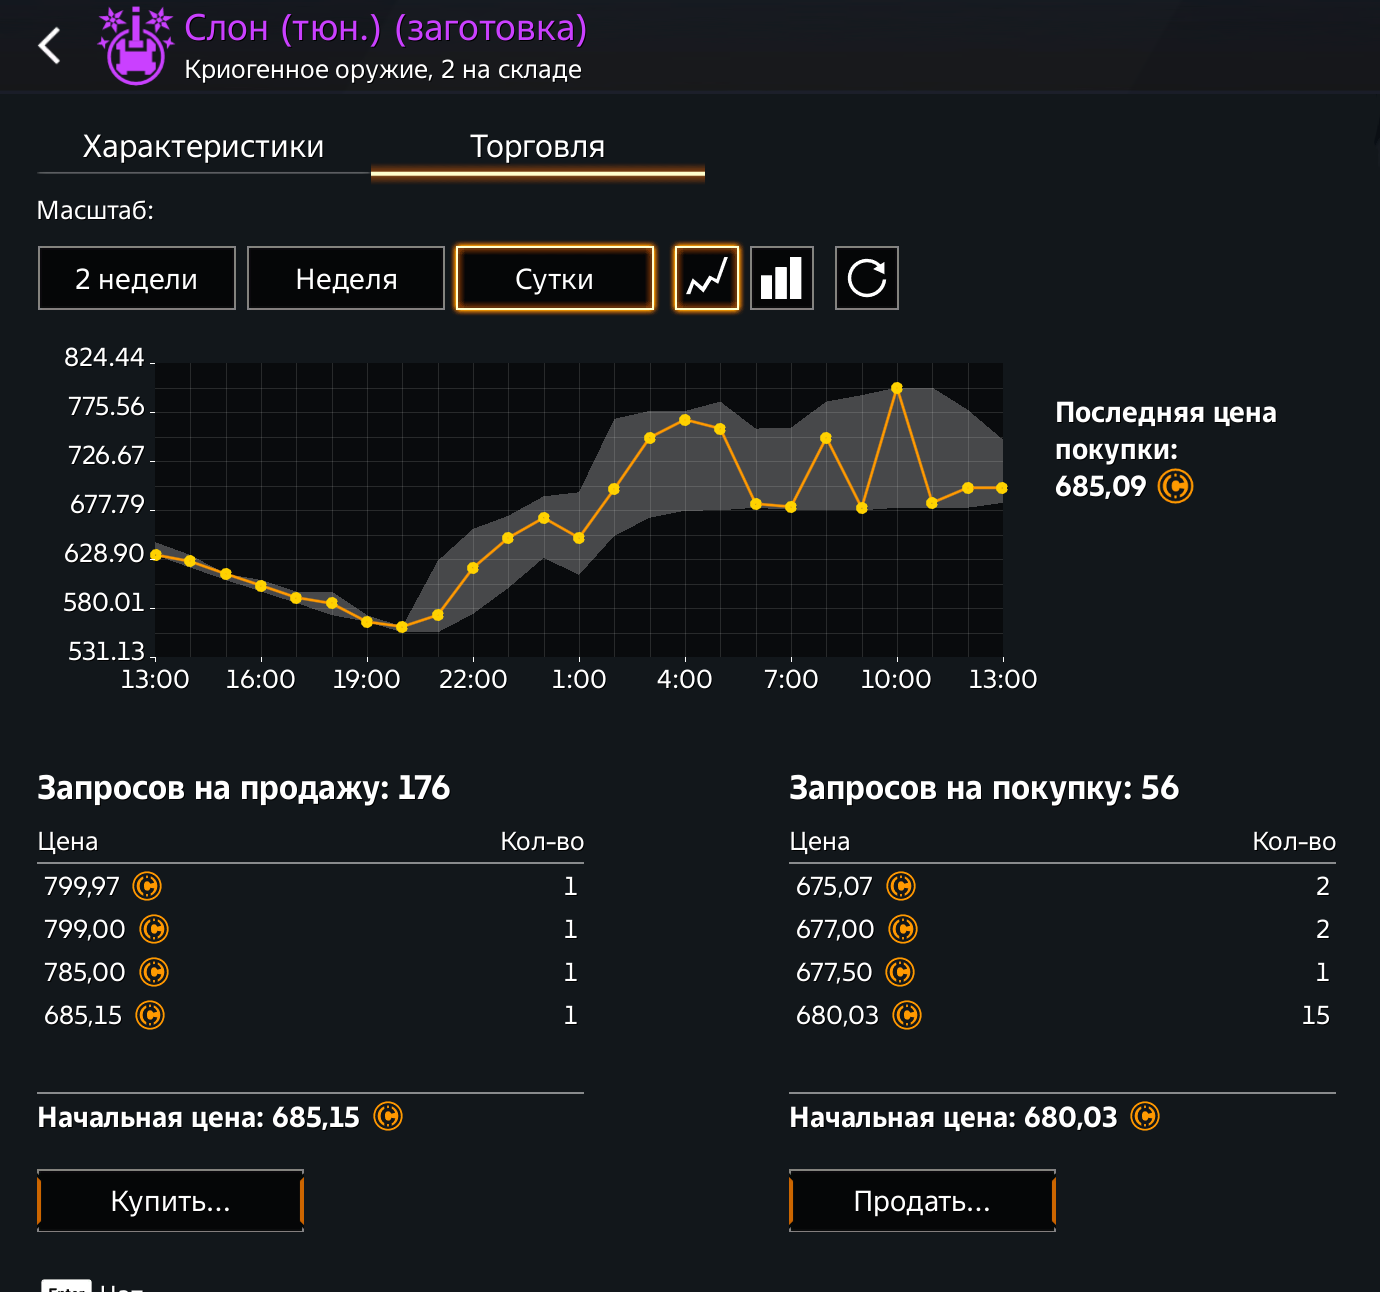
Task: Select sell offer priced 685,15
Action: [310, 1015]
